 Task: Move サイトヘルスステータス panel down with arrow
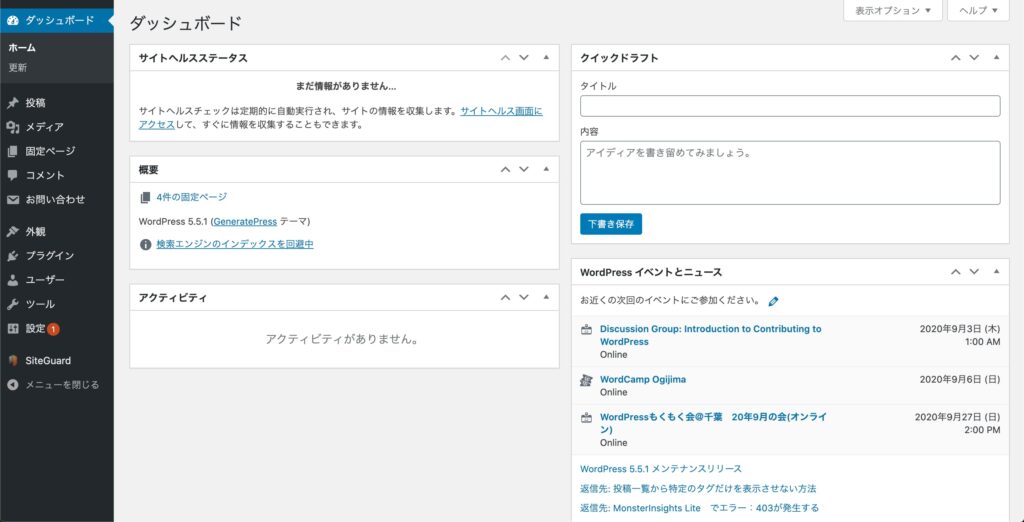click(523, 57)
